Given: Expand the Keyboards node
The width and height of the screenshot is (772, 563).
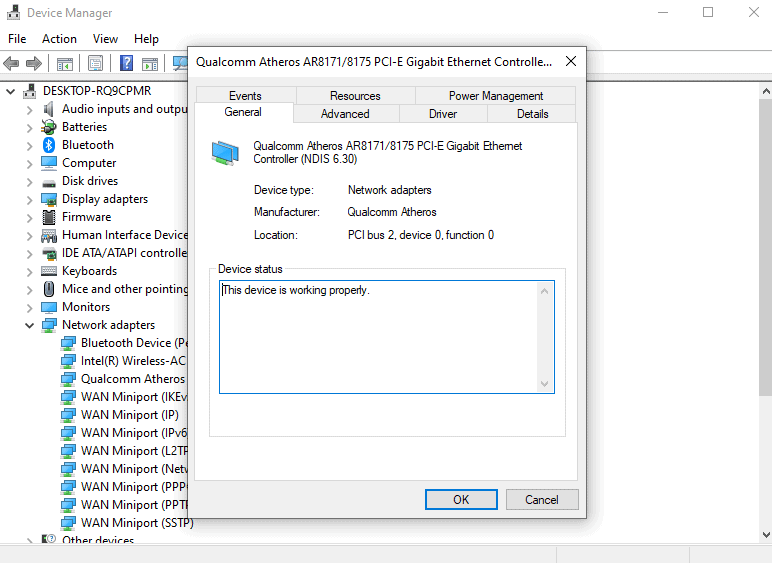Looking at the screenshot, I should tap(30, 272).
